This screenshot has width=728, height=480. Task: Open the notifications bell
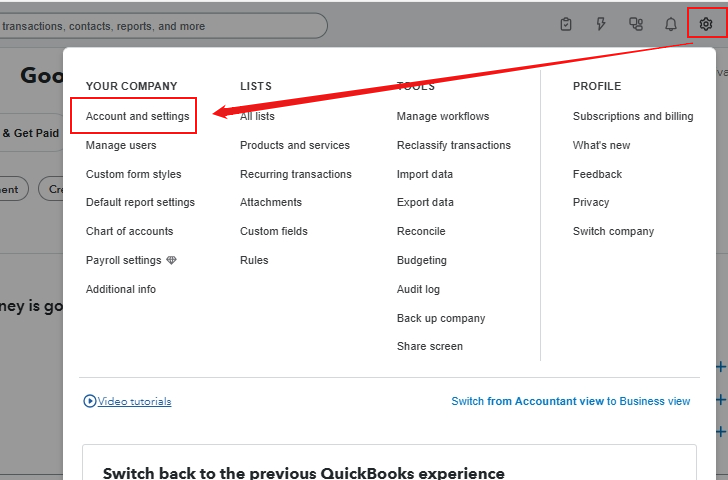[x=671, y=24]
